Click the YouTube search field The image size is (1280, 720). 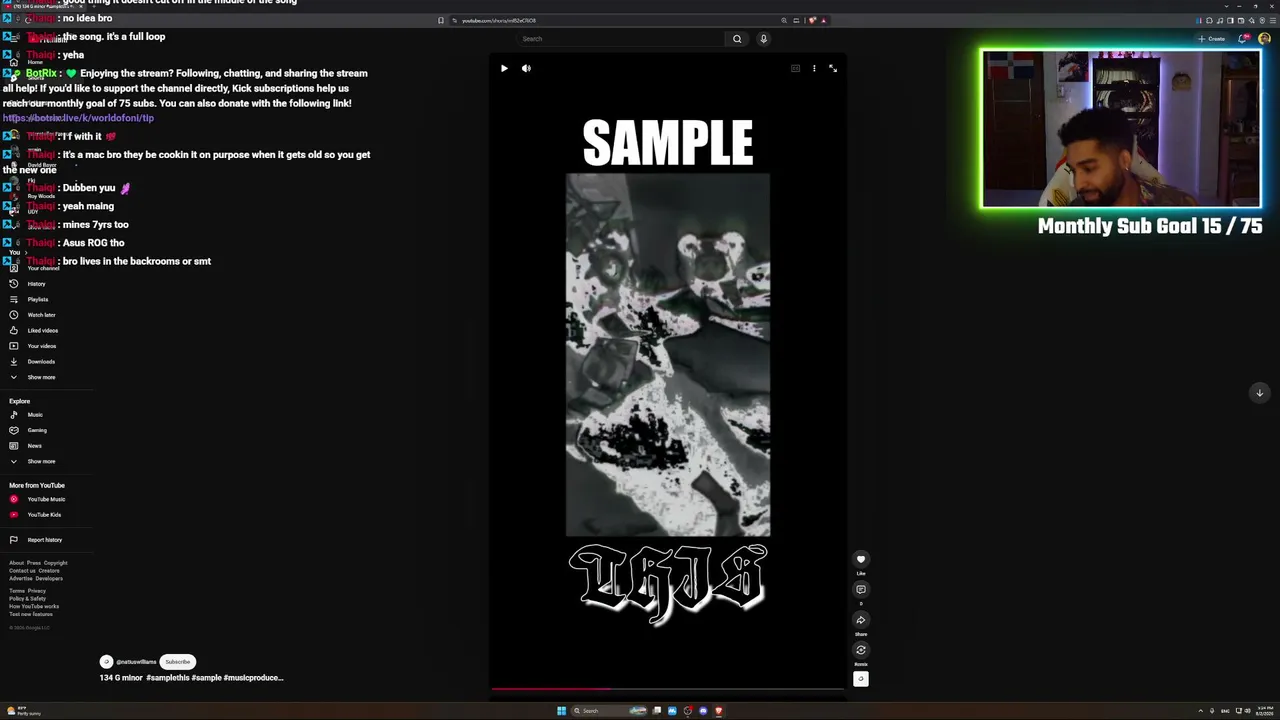(x=620, y=39)
